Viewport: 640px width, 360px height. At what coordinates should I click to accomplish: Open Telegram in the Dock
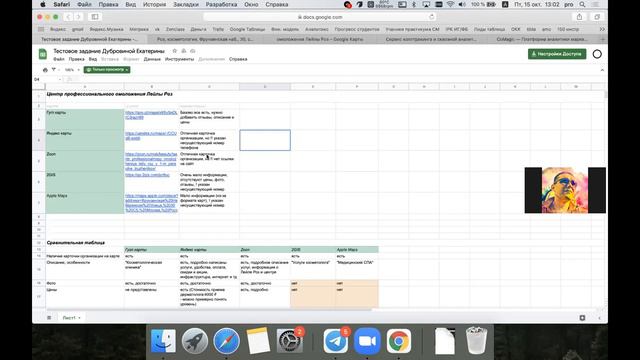tap(336, 341)
